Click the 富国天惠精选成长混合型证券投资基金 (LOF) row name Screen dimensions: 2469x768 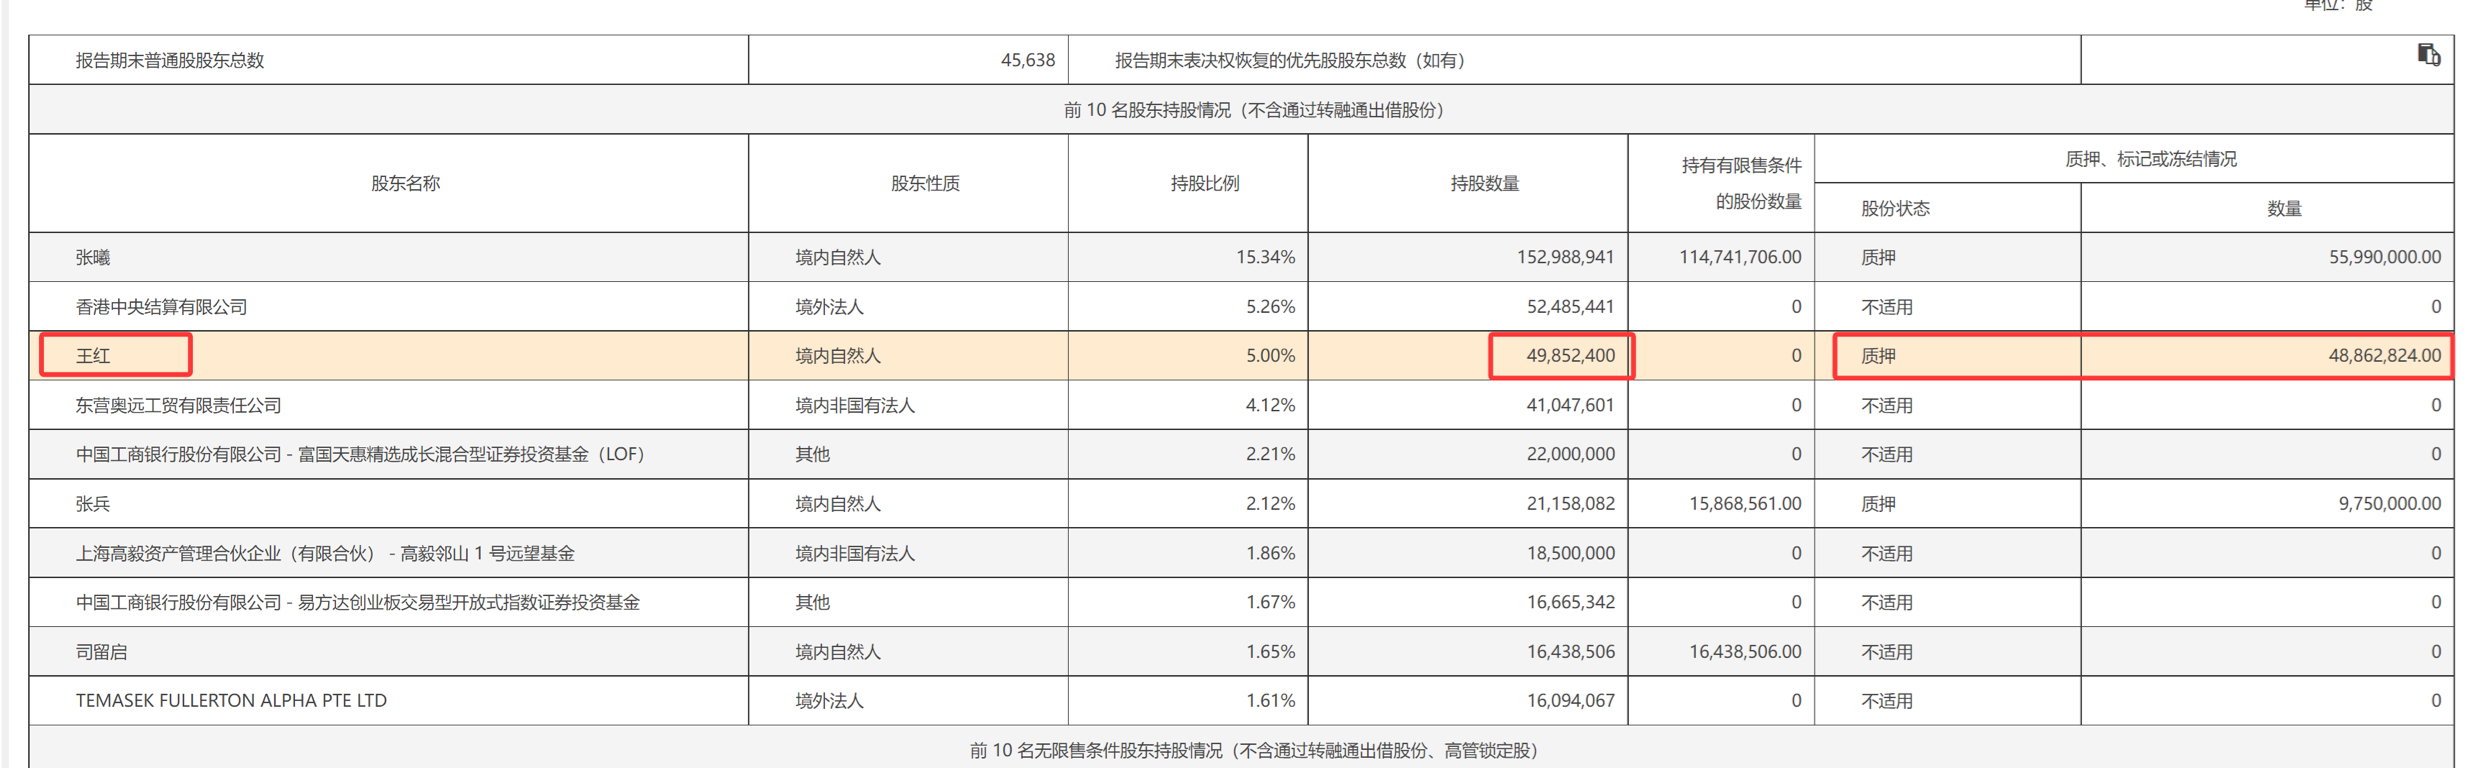(359, 454)
